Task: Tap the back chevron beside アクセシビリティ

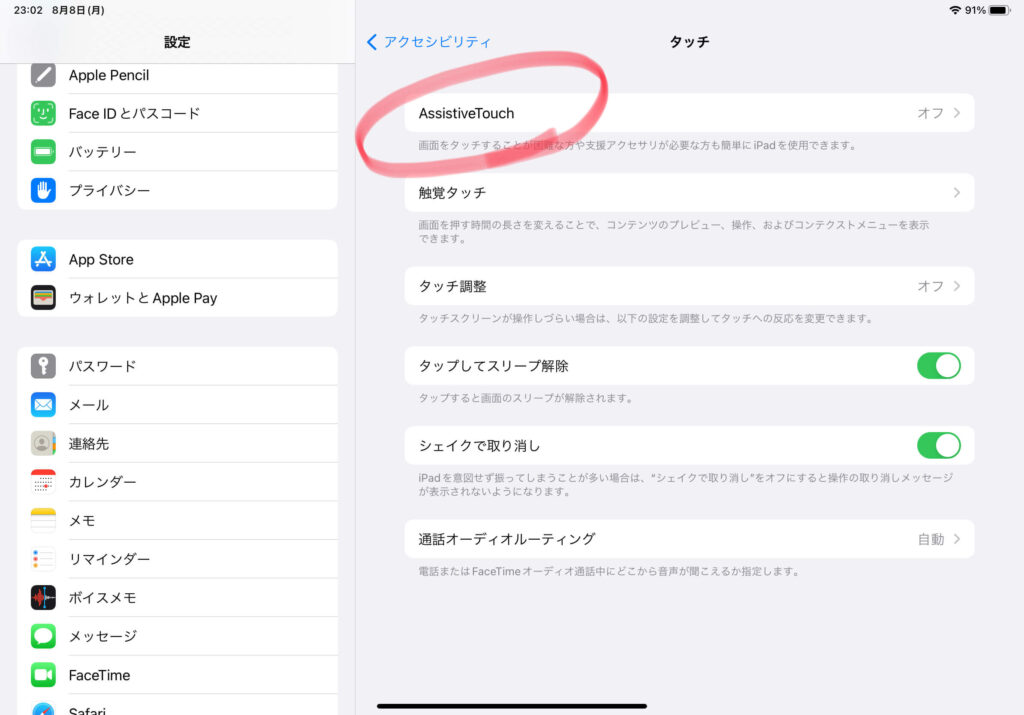Action: coord(372,42)
